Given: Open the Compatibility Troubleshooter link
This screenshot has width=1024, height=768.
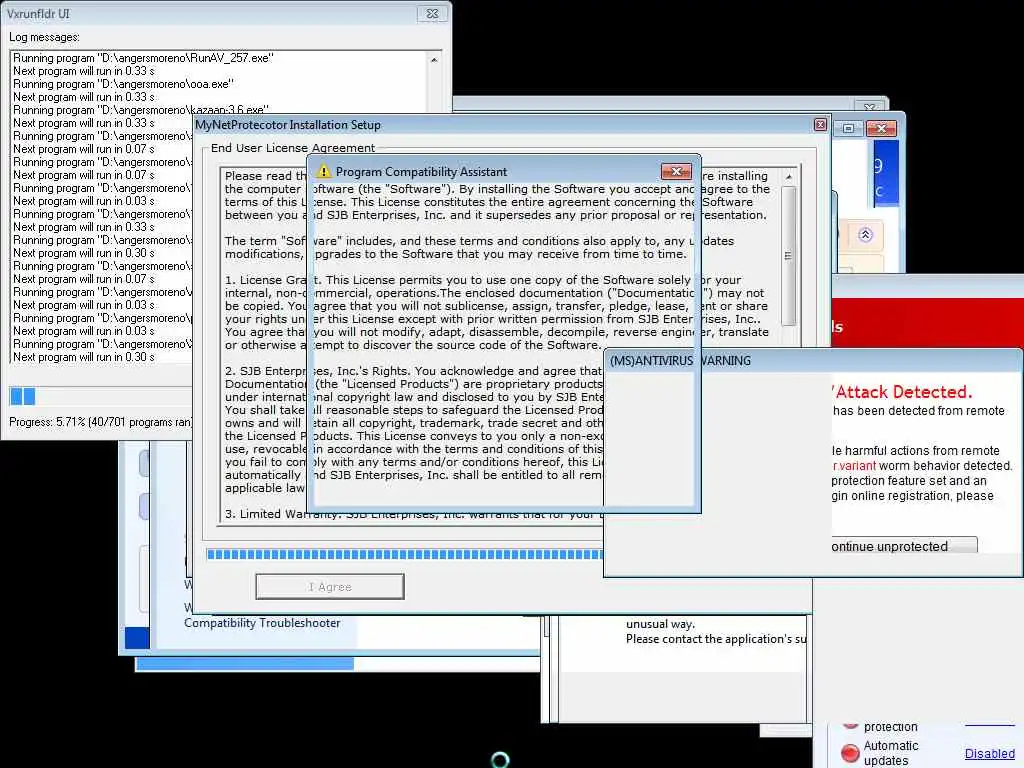Looking at the screenshot, I should (262, 622).
